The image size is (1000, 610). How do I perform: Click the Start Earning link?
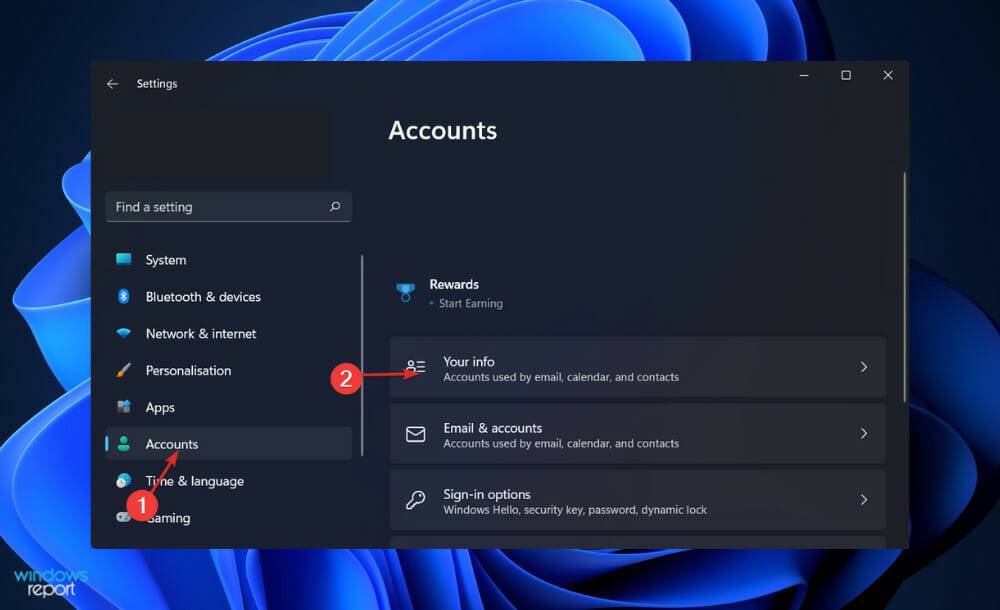pyautogui.click(x=469, y=303)
